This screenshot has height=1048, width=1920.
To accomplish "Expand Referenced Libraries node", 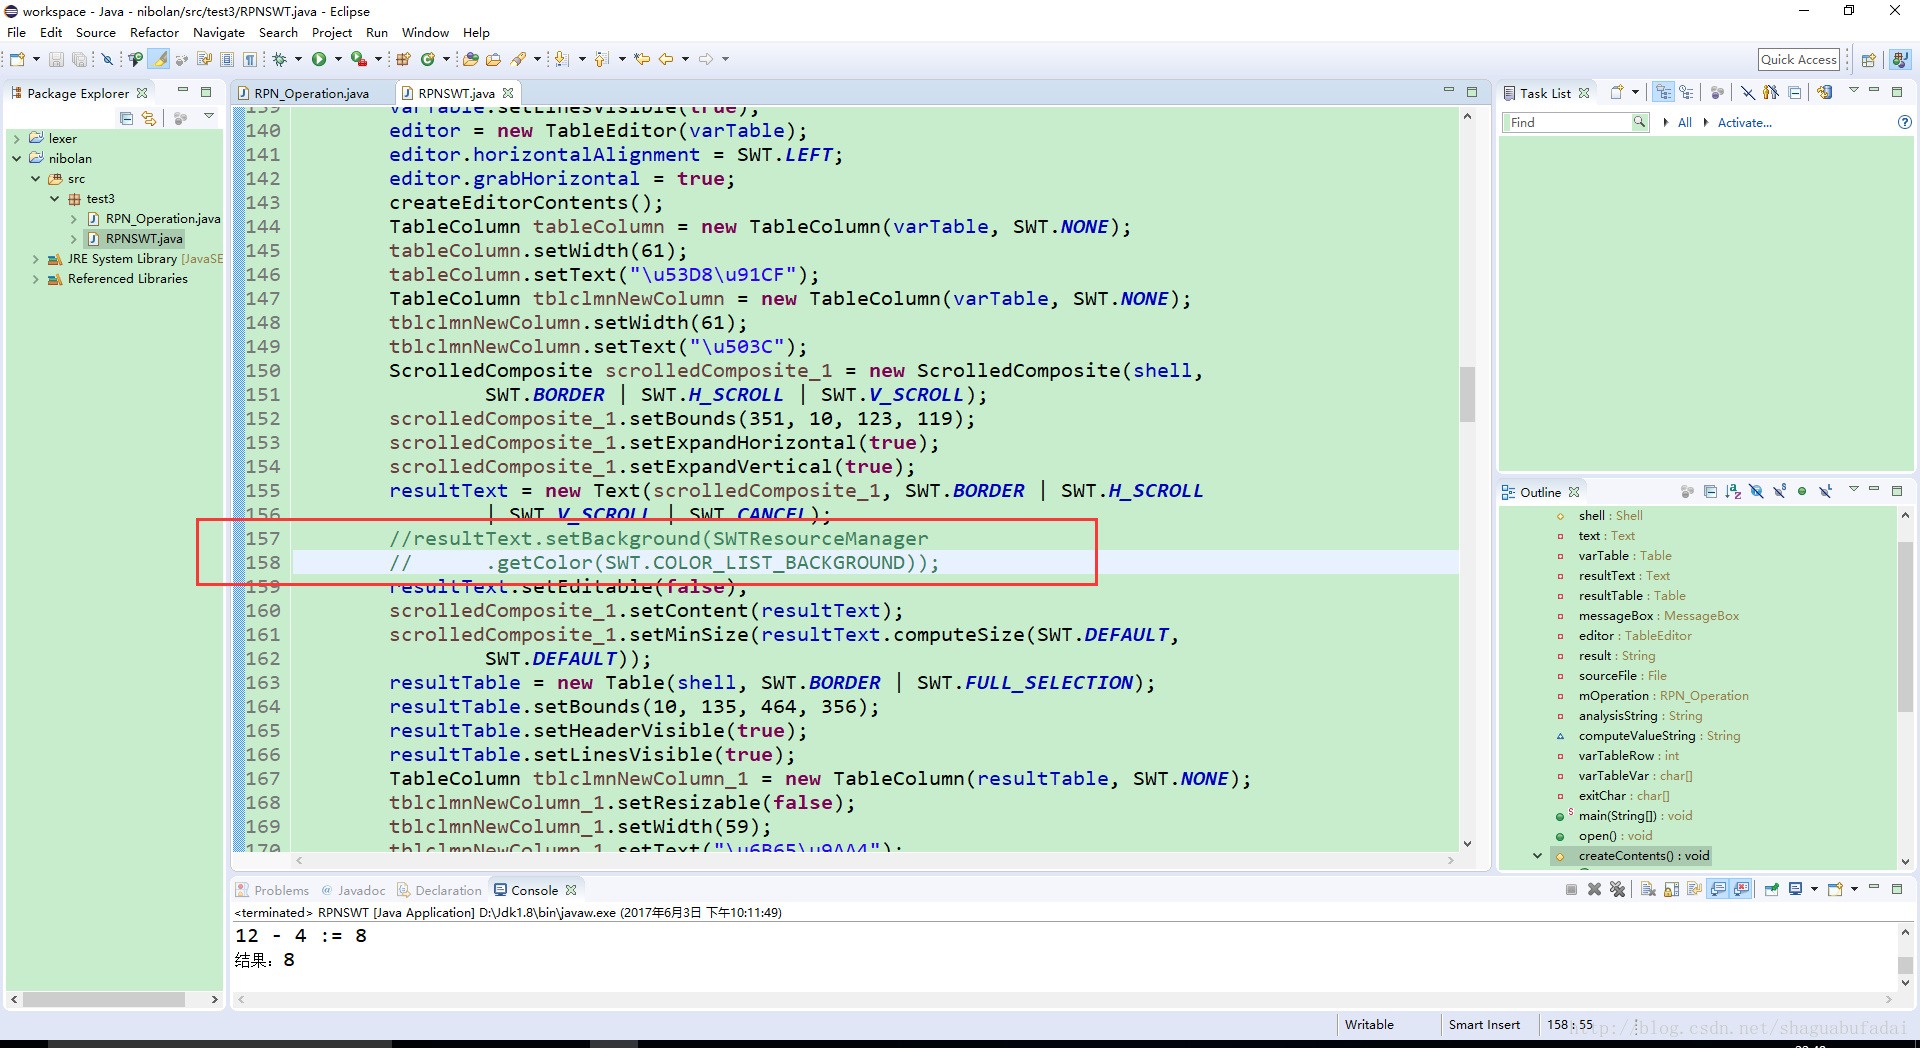I will [x=36, y=278].
